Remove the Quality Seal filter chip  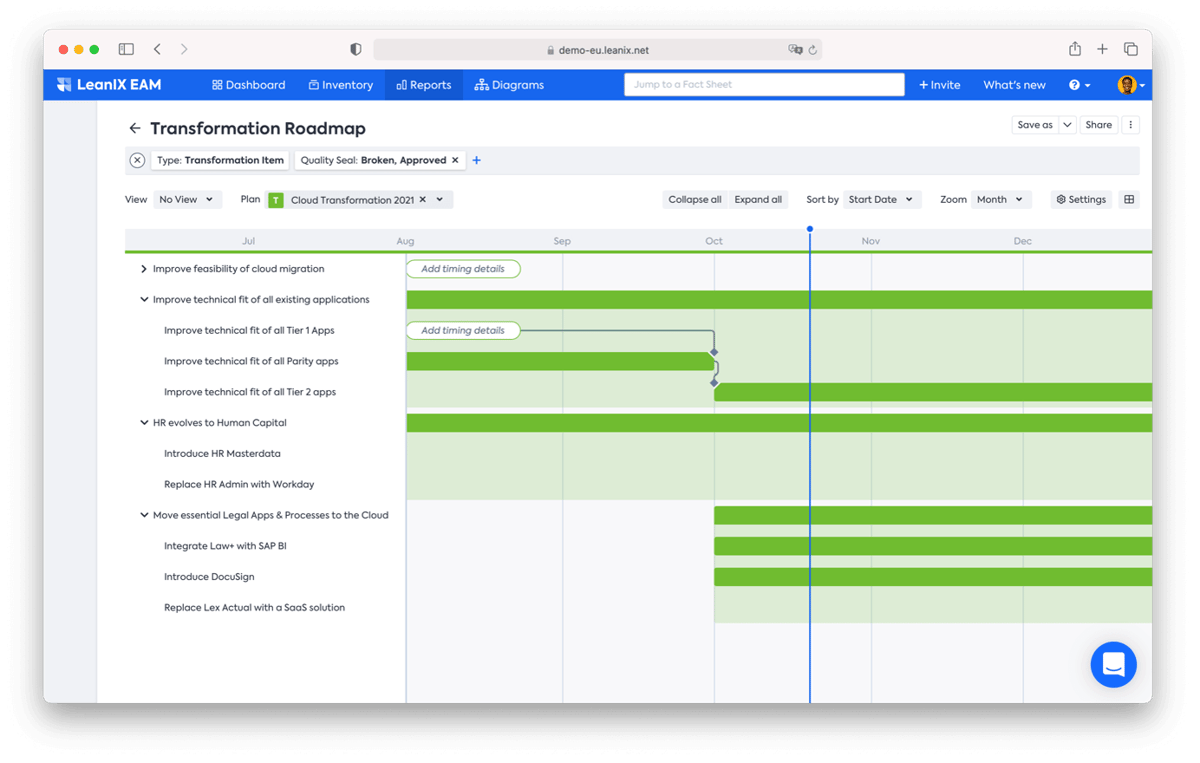point(455,160)
